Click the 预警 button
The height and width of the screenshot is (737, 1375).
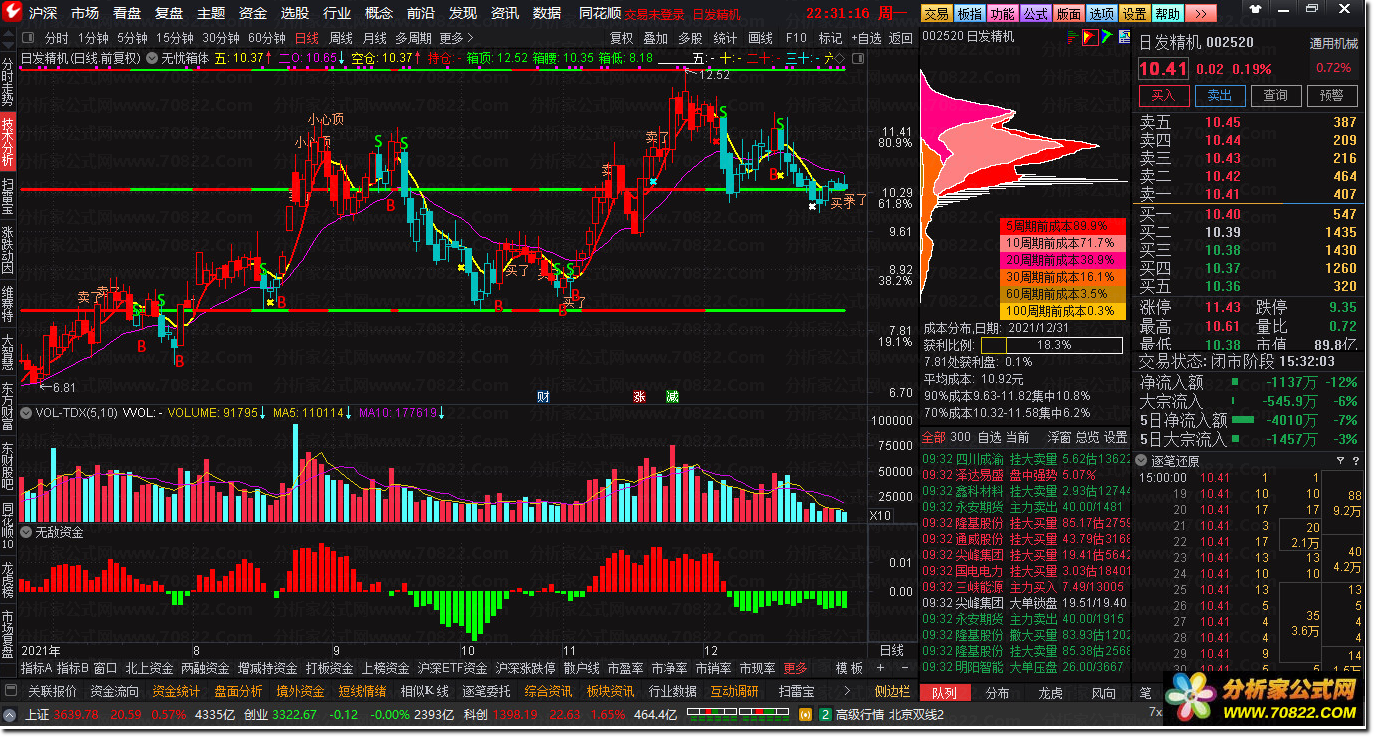coord(1332,95)
